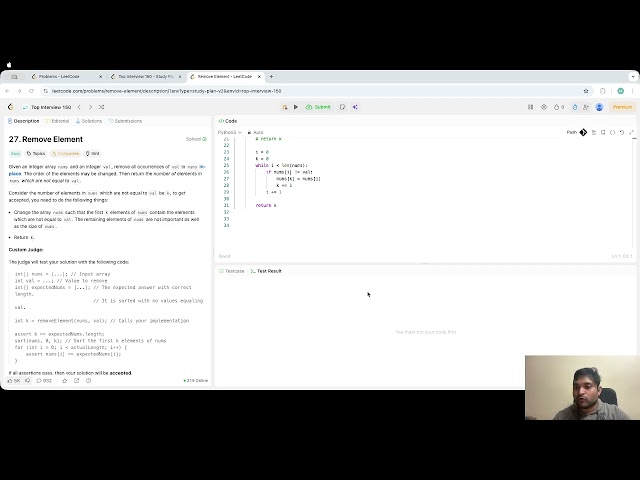Open the debugger icon in toolbar
Image resolution: width=640 pixels, height=480 pixels.
(x=285, y=107)
